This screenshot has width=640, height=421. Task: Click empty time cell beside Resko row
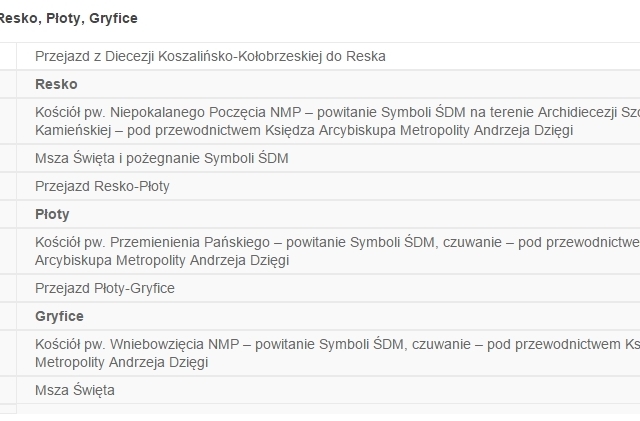click(x=8, y=84)
